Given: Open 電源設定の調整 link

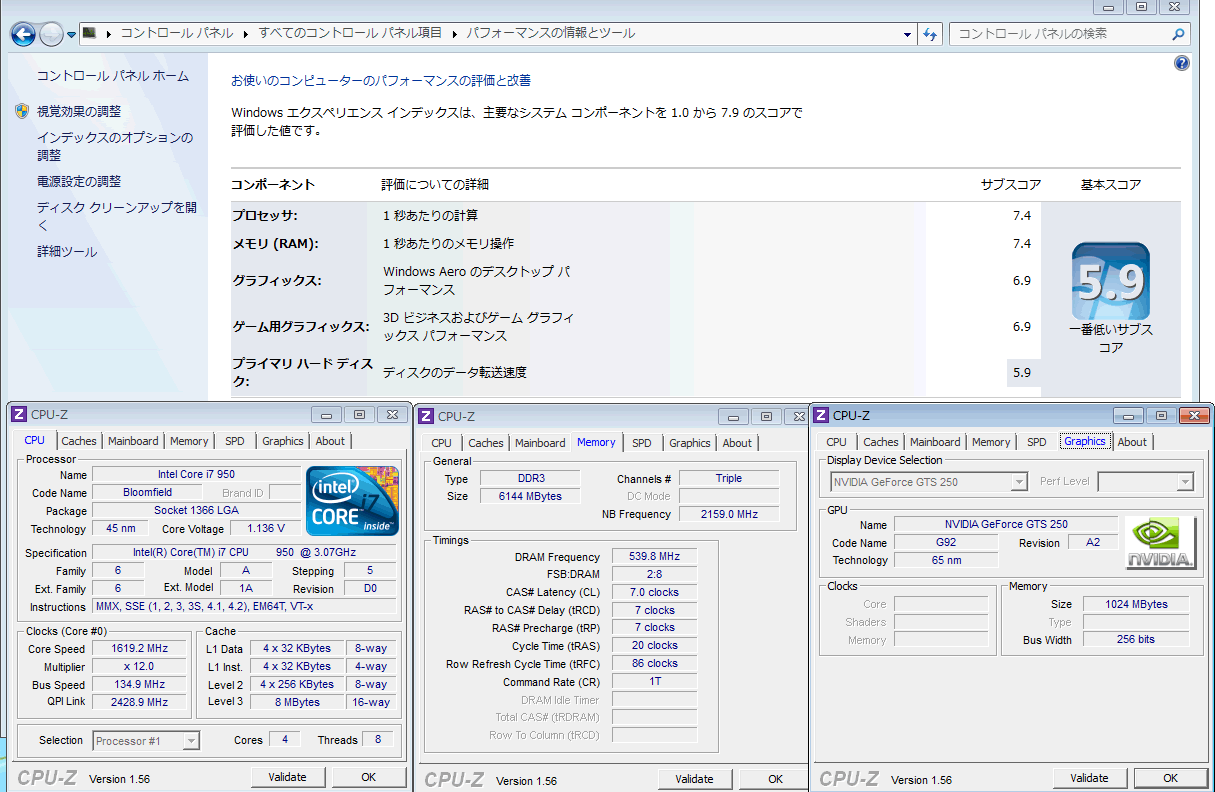Looking at the screenshot, I should pos(79,181).
